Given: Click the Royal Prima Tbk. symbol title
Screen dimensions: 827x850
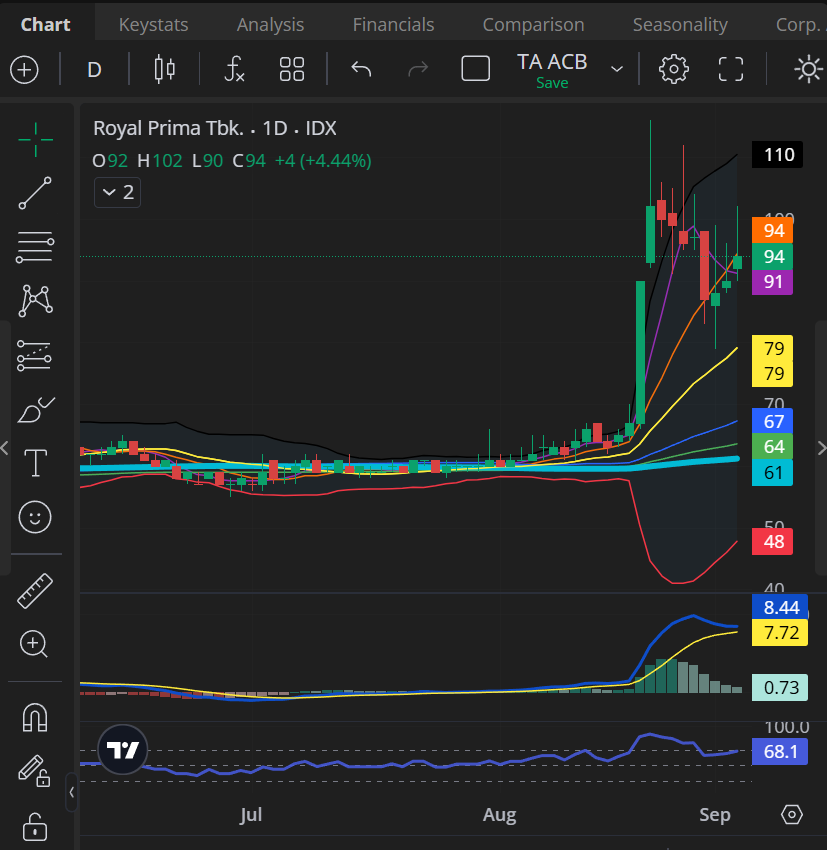Looking at the screenshot, I should pyautogui.click(x=169, y=128).
